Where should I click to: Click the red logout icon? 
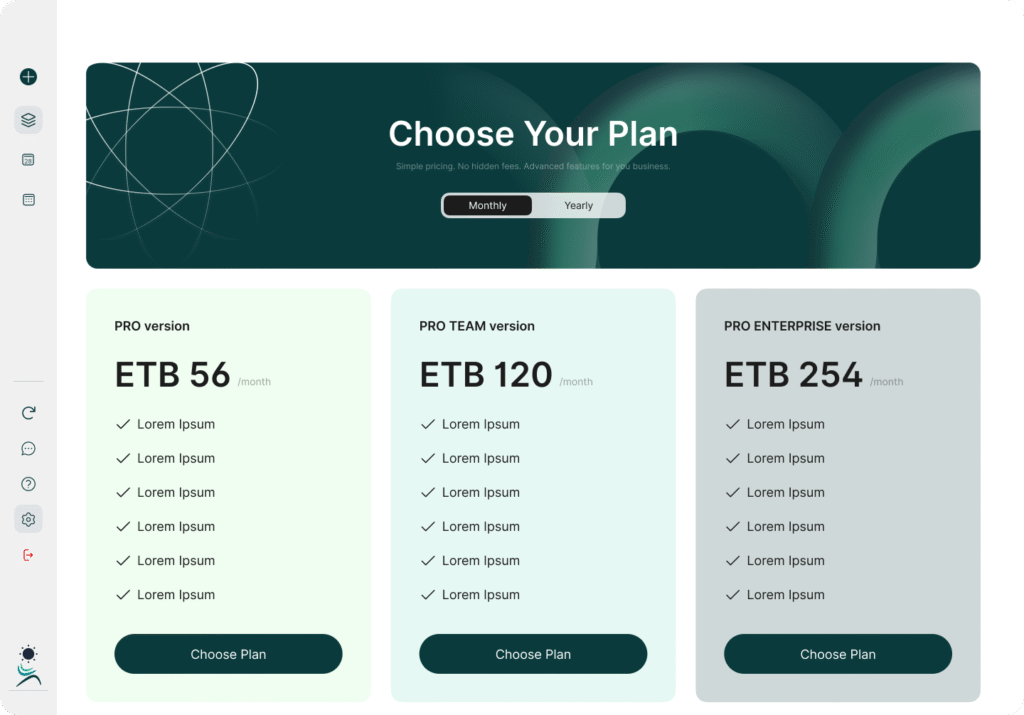(x=28, y=555)
